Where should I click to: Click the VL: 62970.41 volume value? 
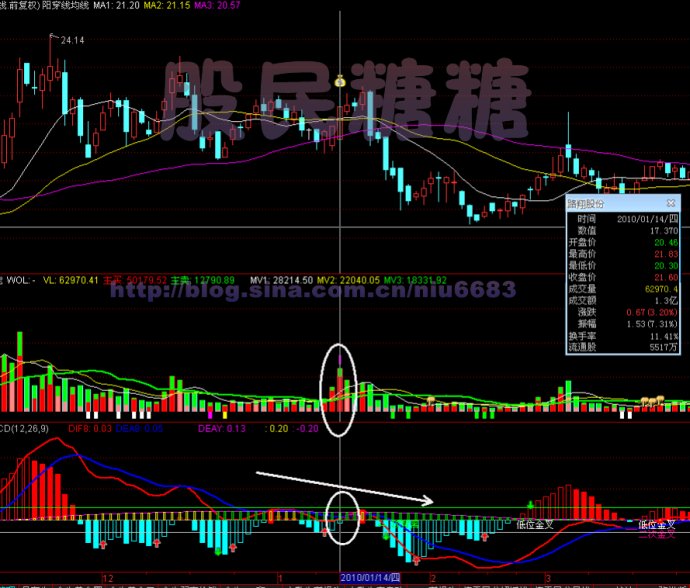click(71, 280)
